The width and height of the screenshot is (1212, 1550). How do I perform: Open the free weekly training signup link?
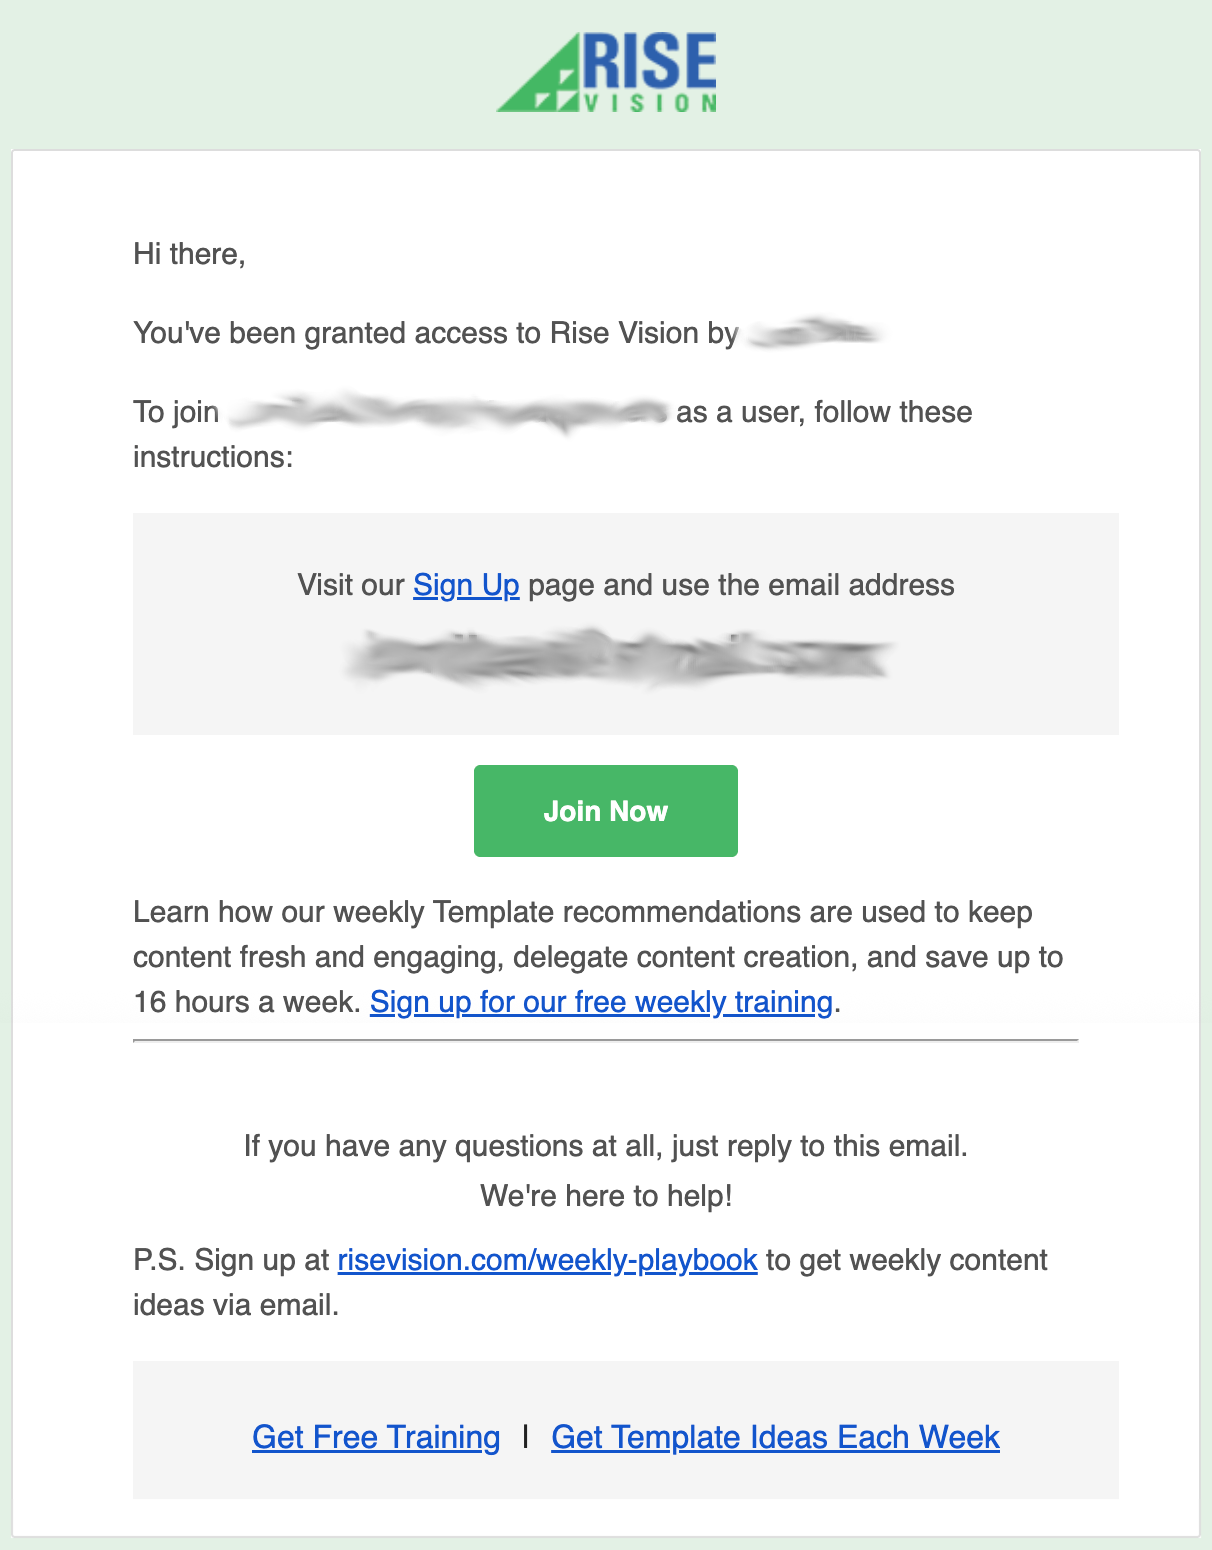coord(601,1002)
